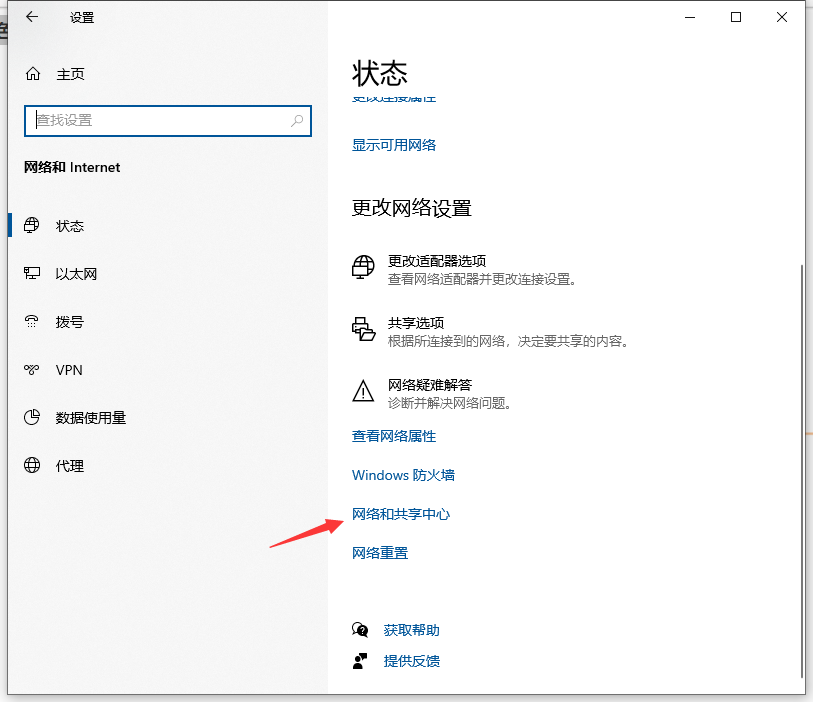Open the 数据使用量 data usage icon

[x=33, y=418]
